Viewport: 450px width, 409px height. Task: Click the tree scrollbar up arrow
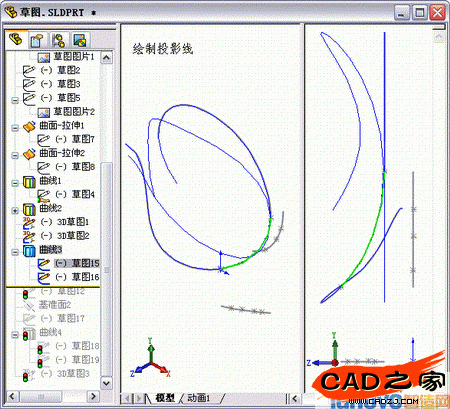pos(106,57)
